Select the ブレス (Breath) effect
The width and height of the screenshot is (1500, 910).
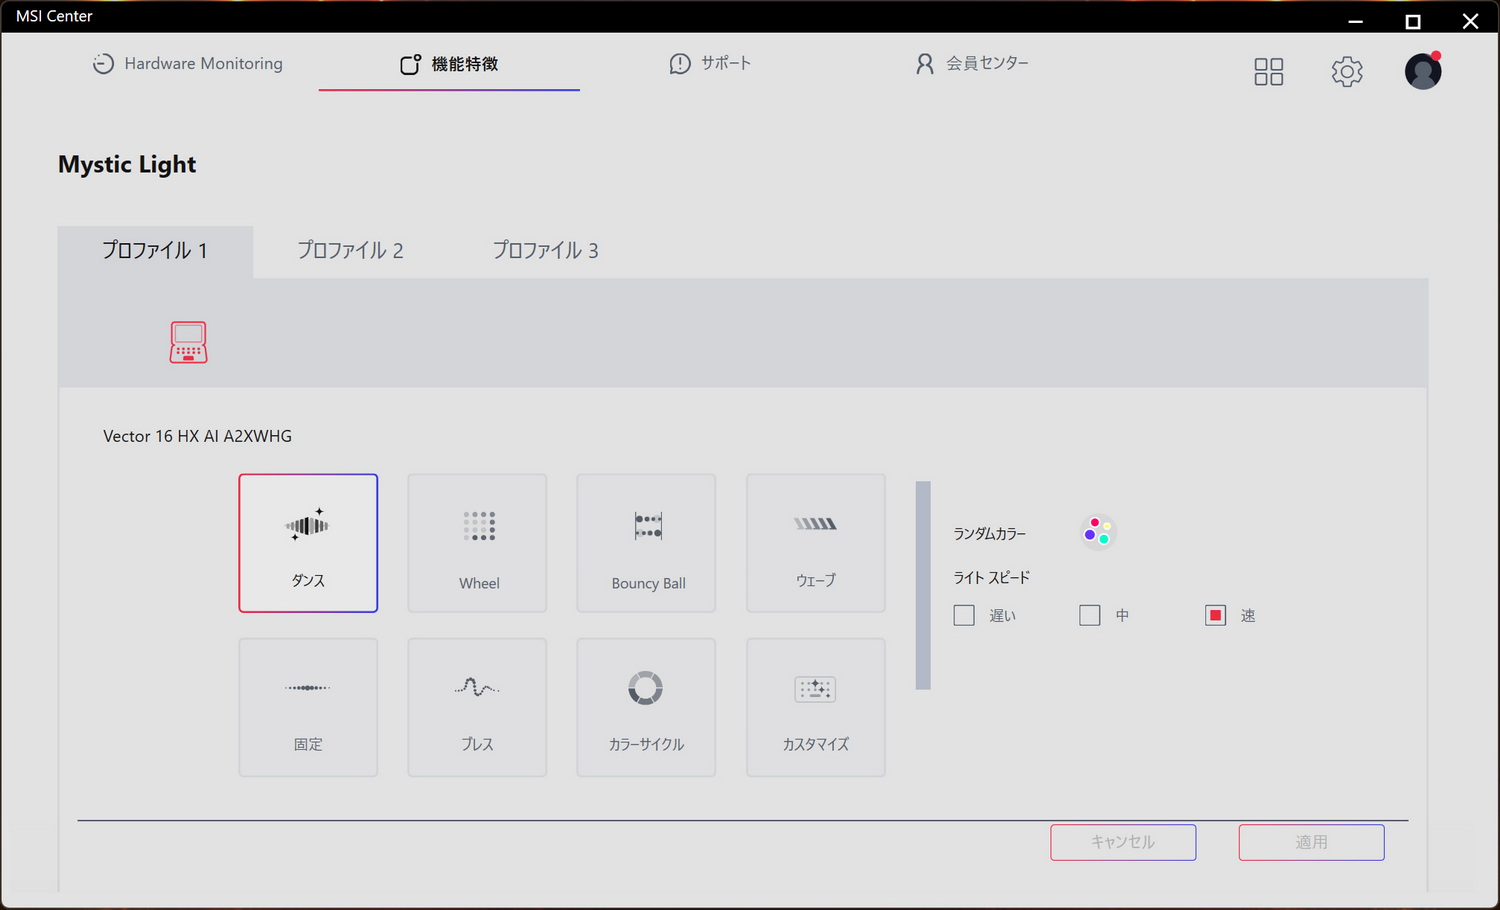click(477, 707)
